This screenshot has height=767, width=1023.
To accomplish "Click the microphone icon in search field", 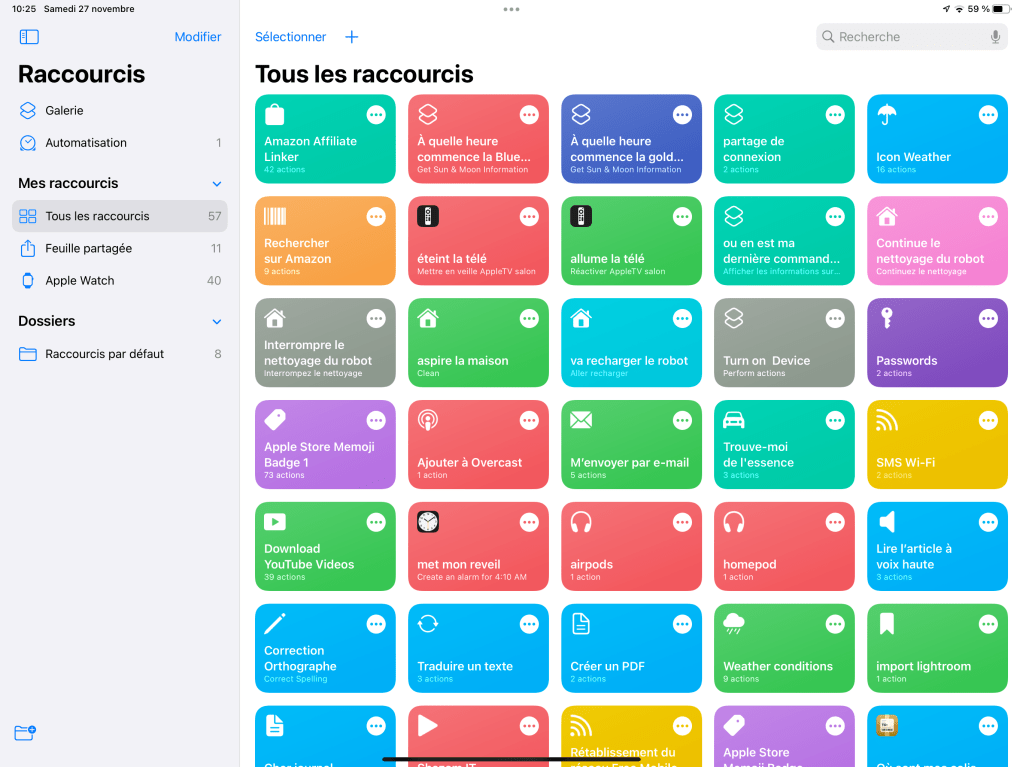I will (995, 37).
